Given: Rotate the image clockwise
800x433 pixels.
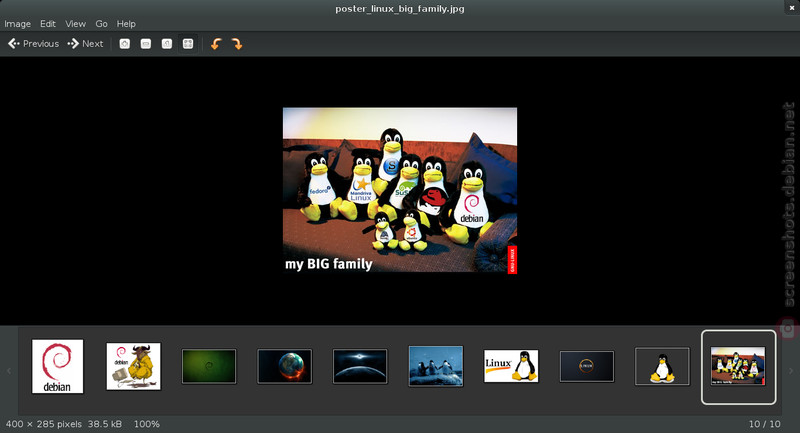Looking at the screenshot, I should [237, 44].
